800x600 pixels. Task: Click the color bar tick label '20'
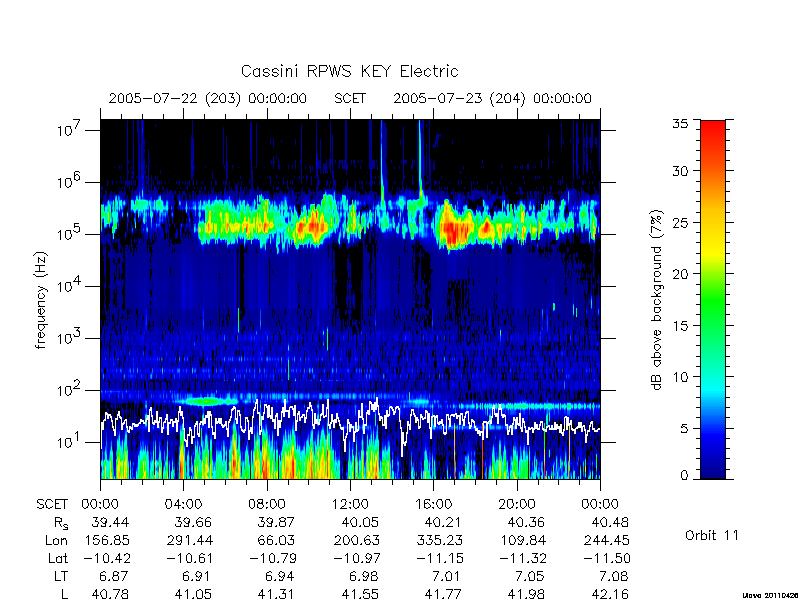pyautogui.click(x=680, y=273)
